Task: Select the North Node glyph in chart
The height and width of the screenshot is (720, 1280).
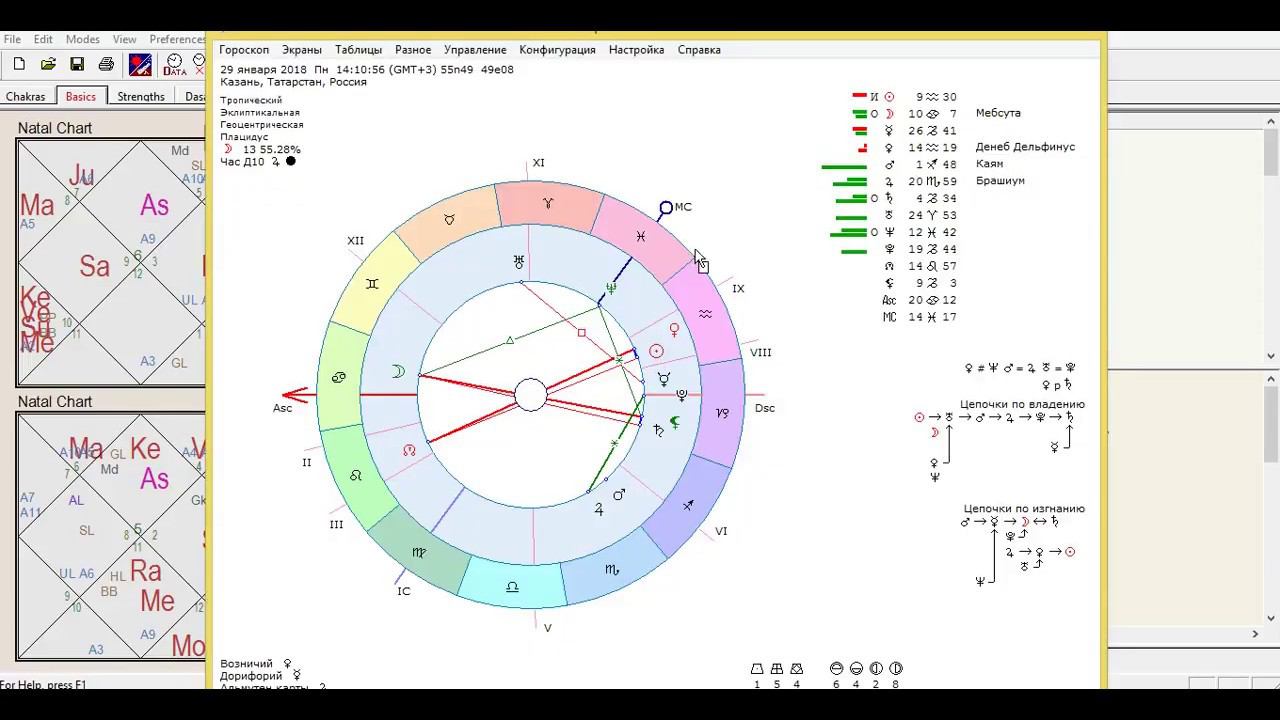Action: [409, 451]
